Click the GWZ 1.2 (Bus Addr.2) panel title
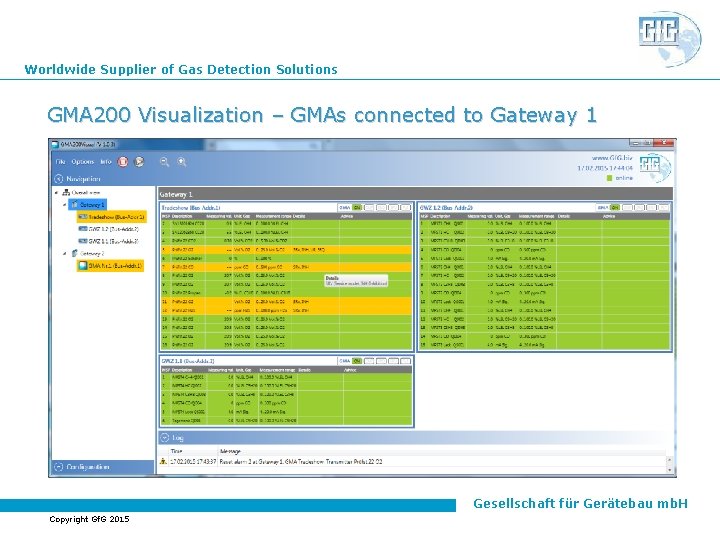Image resolution: width=720 pixels, height=540 pixels. [x=446, y=208]
